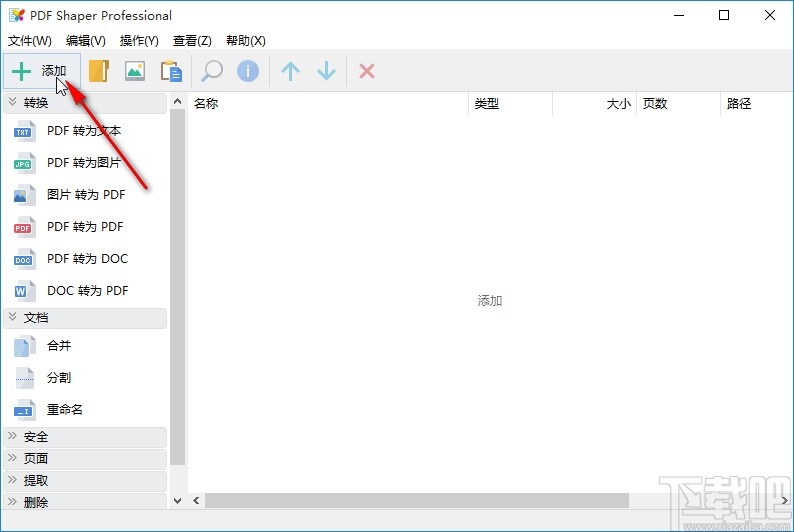Click the 分割 split document icon

24,378
